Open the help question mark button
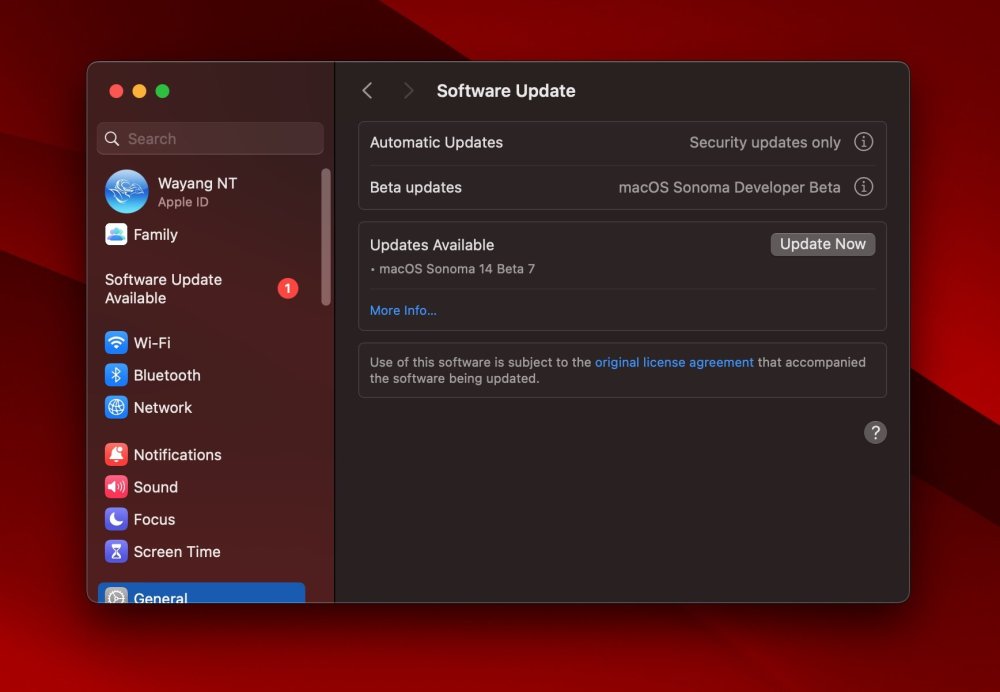Viewport: 1000px width, 692px height. [875, 432]
